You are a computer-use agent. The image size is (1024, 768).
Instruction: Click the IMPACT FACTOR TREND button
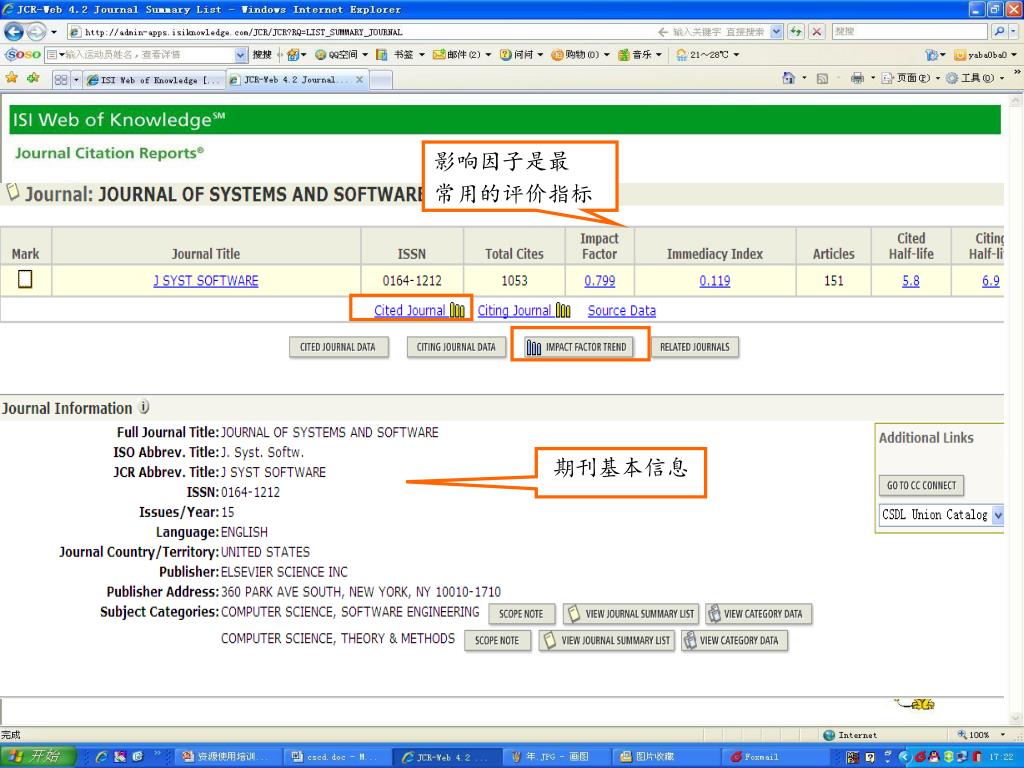(x=579, y=347)
